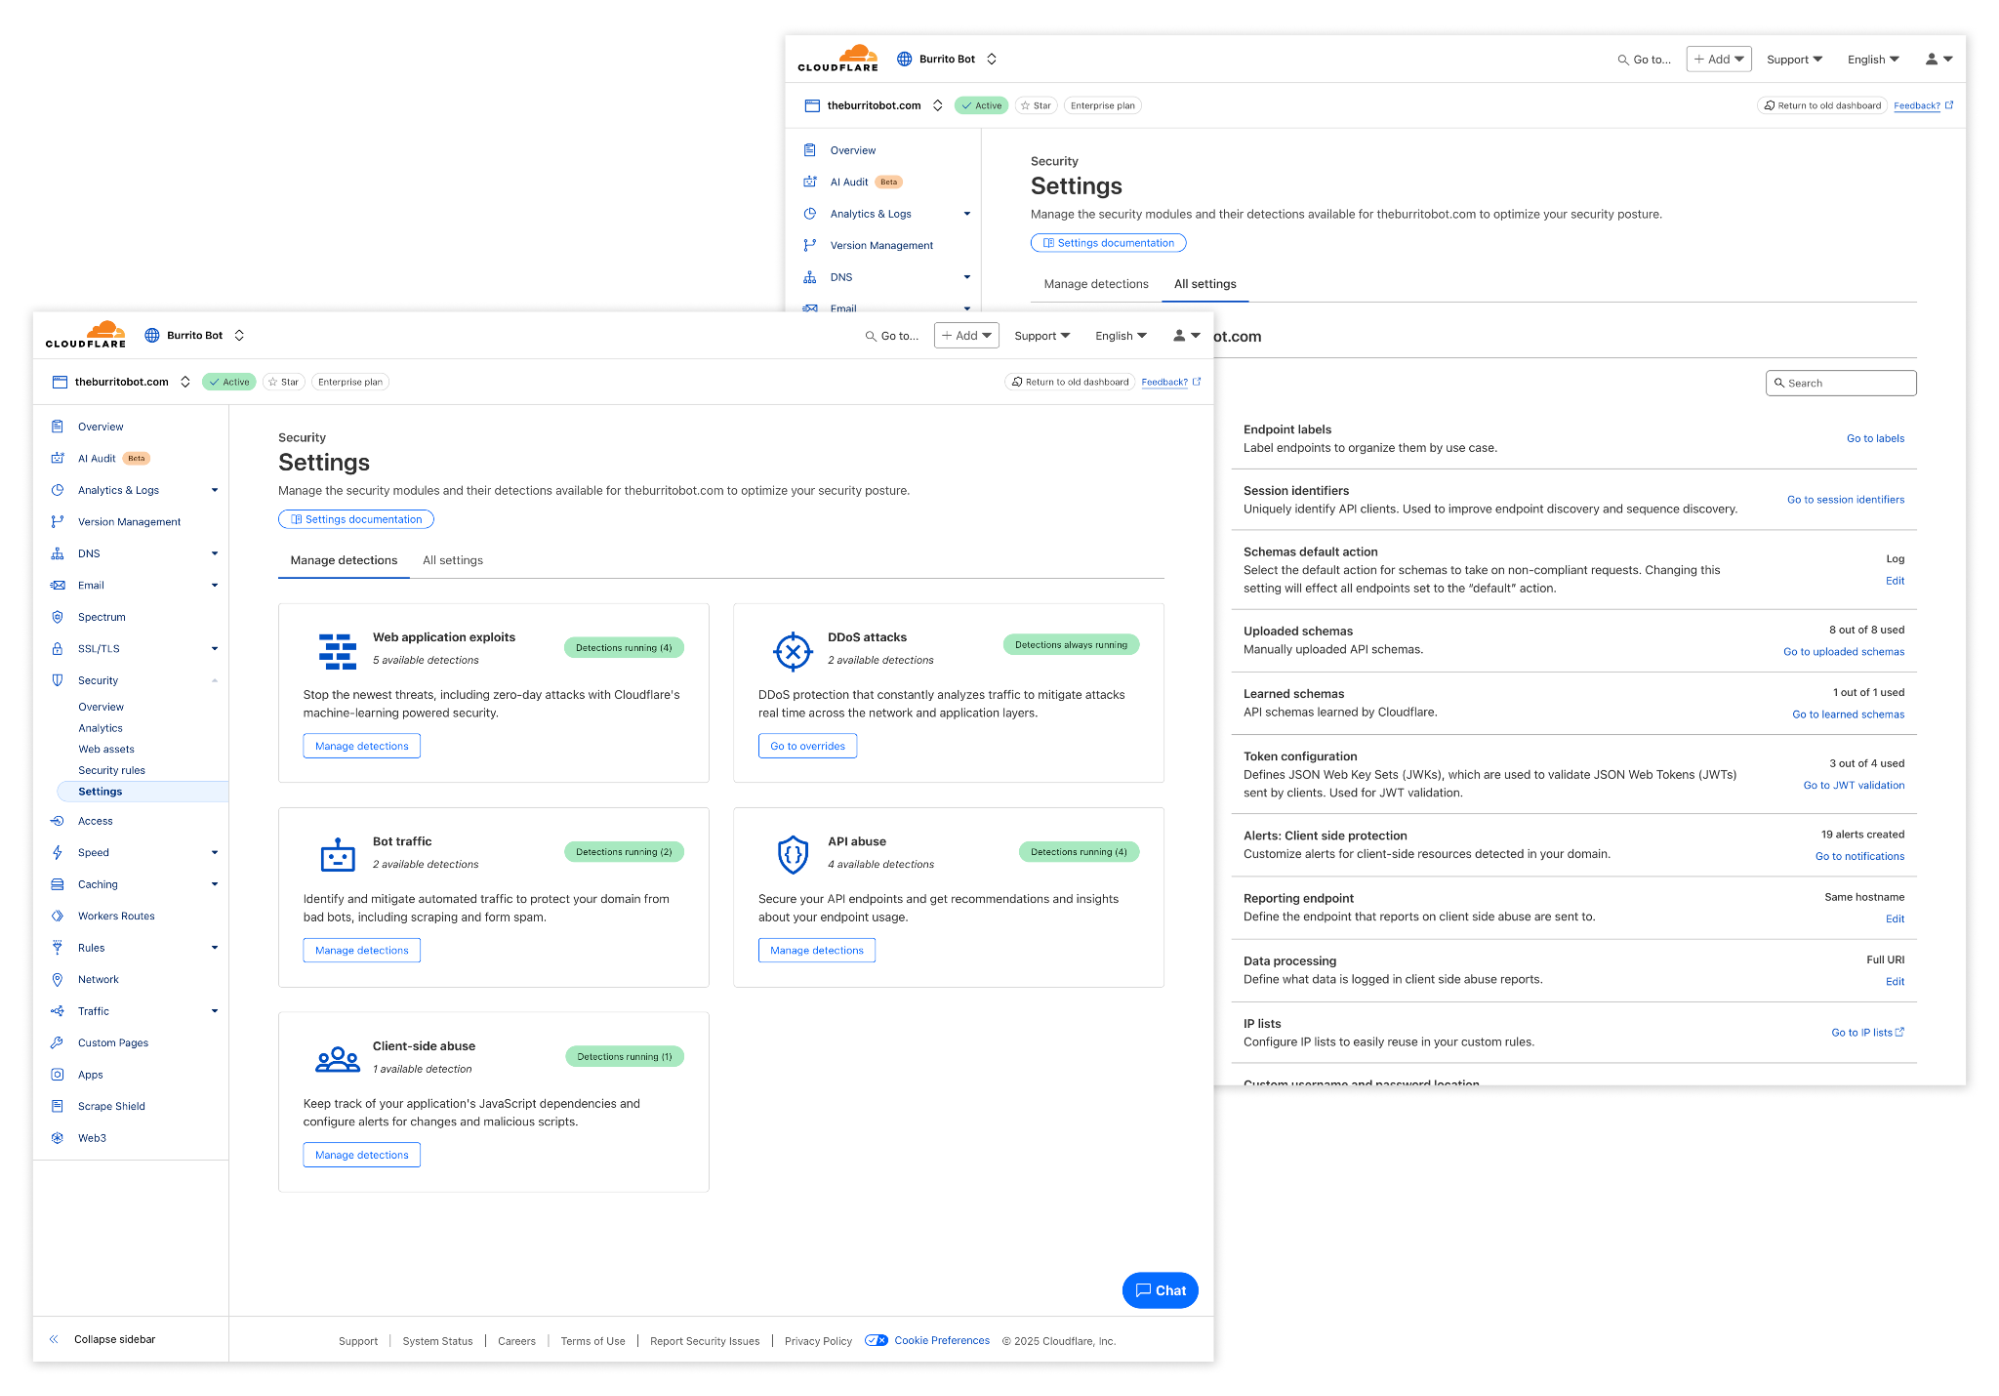Image resolution: width=1999 pixels, height=1396 pixels.
Task: Click Go to JWT validation link
Action: [x=1854, y=786]
